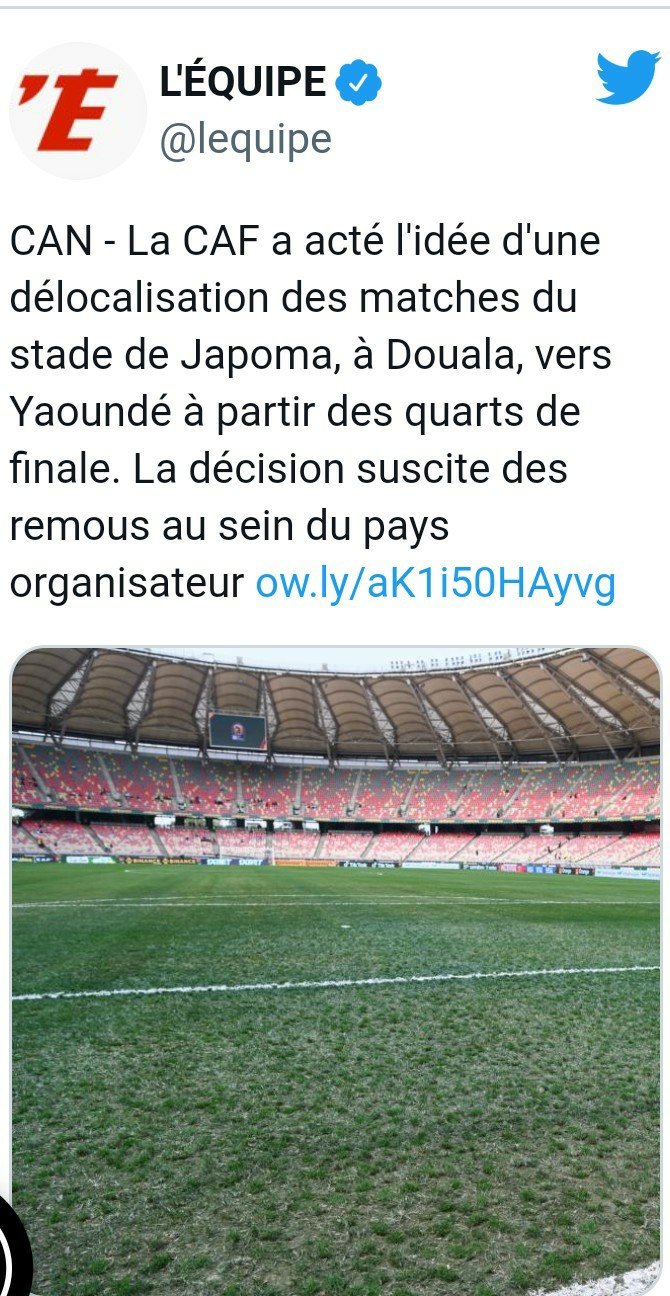Tap the black circular icon at the bottom corner
This screenshot has width=670, height=1296.
(x=12, y=1250)
